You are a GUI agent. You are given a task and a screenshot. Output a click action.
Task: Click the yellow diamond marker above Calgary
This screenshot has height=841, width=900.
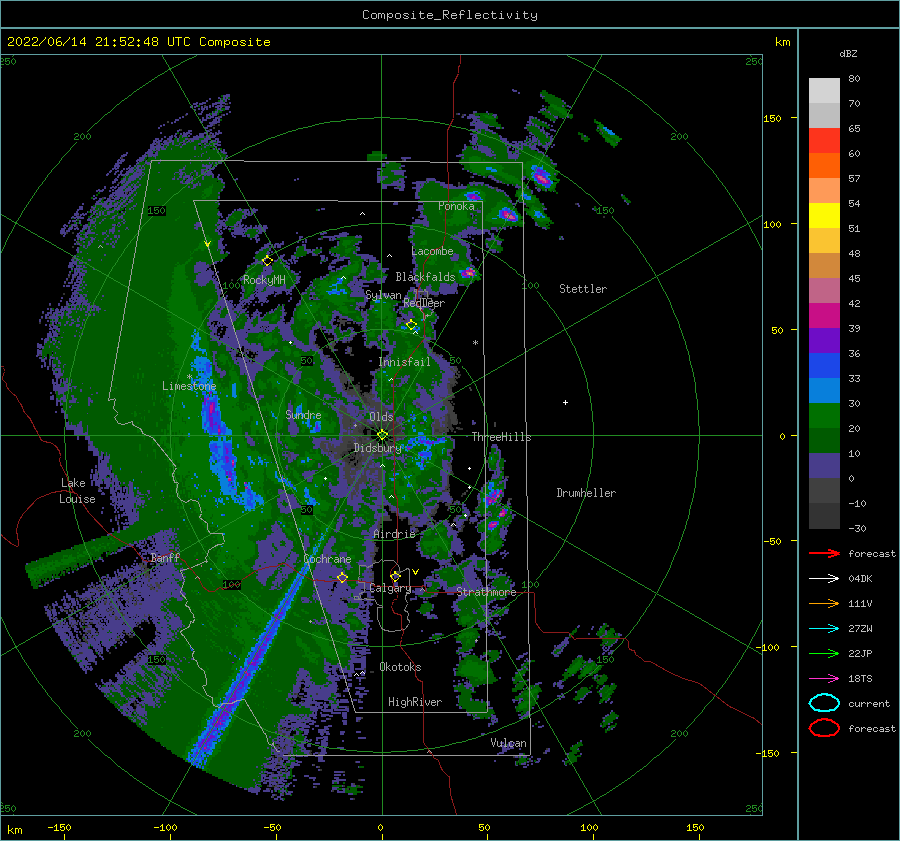395,576
